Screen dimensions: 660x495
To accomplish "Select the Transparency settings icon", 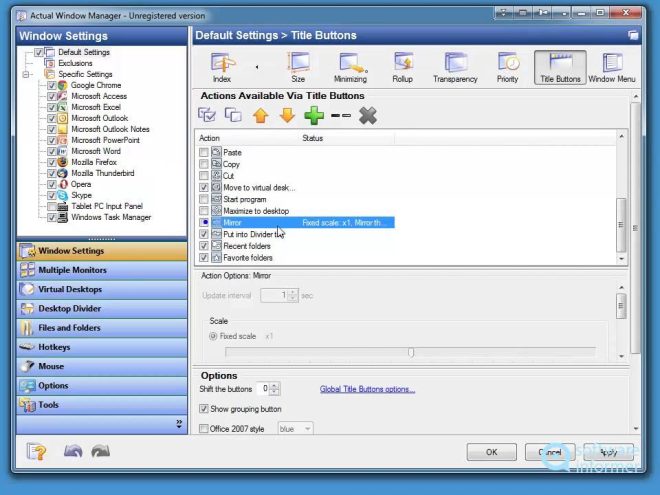I will pyautogui.click(x=455, y=66).
